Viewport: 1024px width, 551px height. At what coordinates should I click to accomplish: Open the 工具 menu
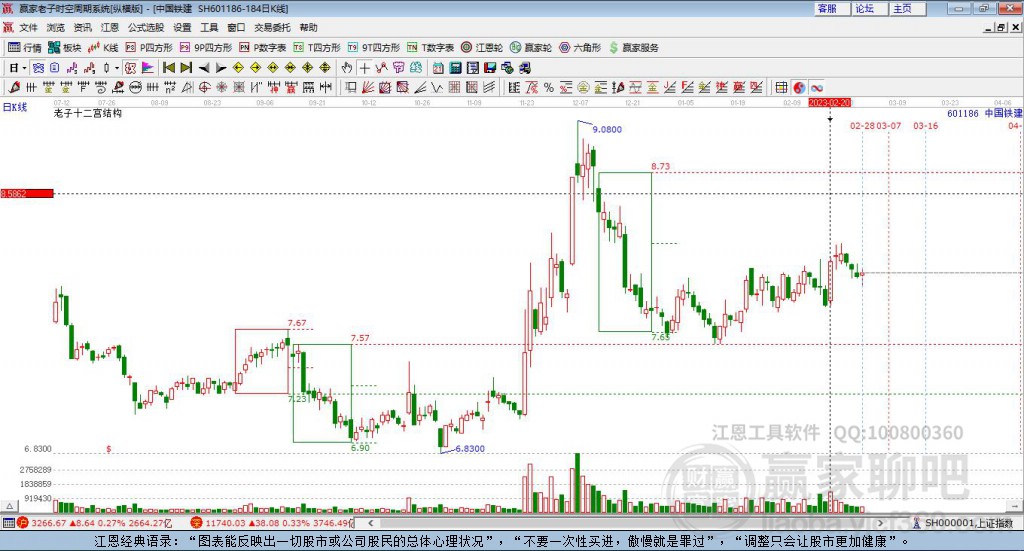pyautogui.click(x=209, y=27)
